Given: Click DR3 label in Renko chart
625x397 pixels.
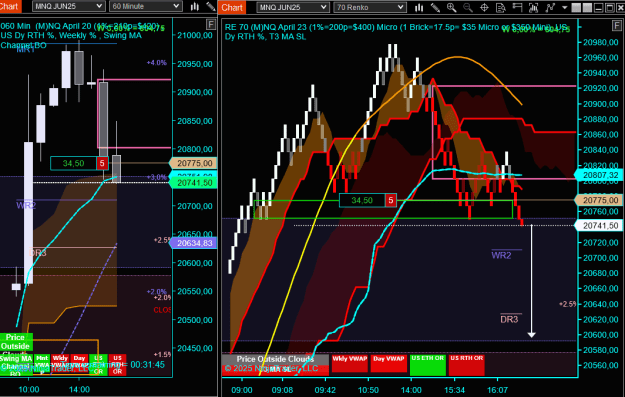Looking at the screenshot, I should pyautogui.click(x=509, y=319).
